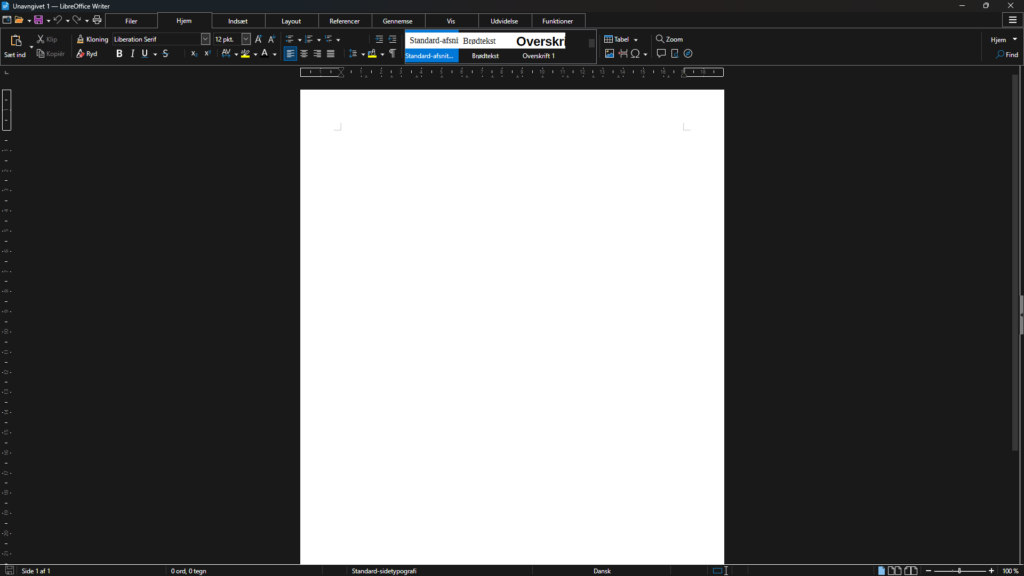Expand the font size dropdown
The image size is (1024, 576).
[x=246, y=39]
